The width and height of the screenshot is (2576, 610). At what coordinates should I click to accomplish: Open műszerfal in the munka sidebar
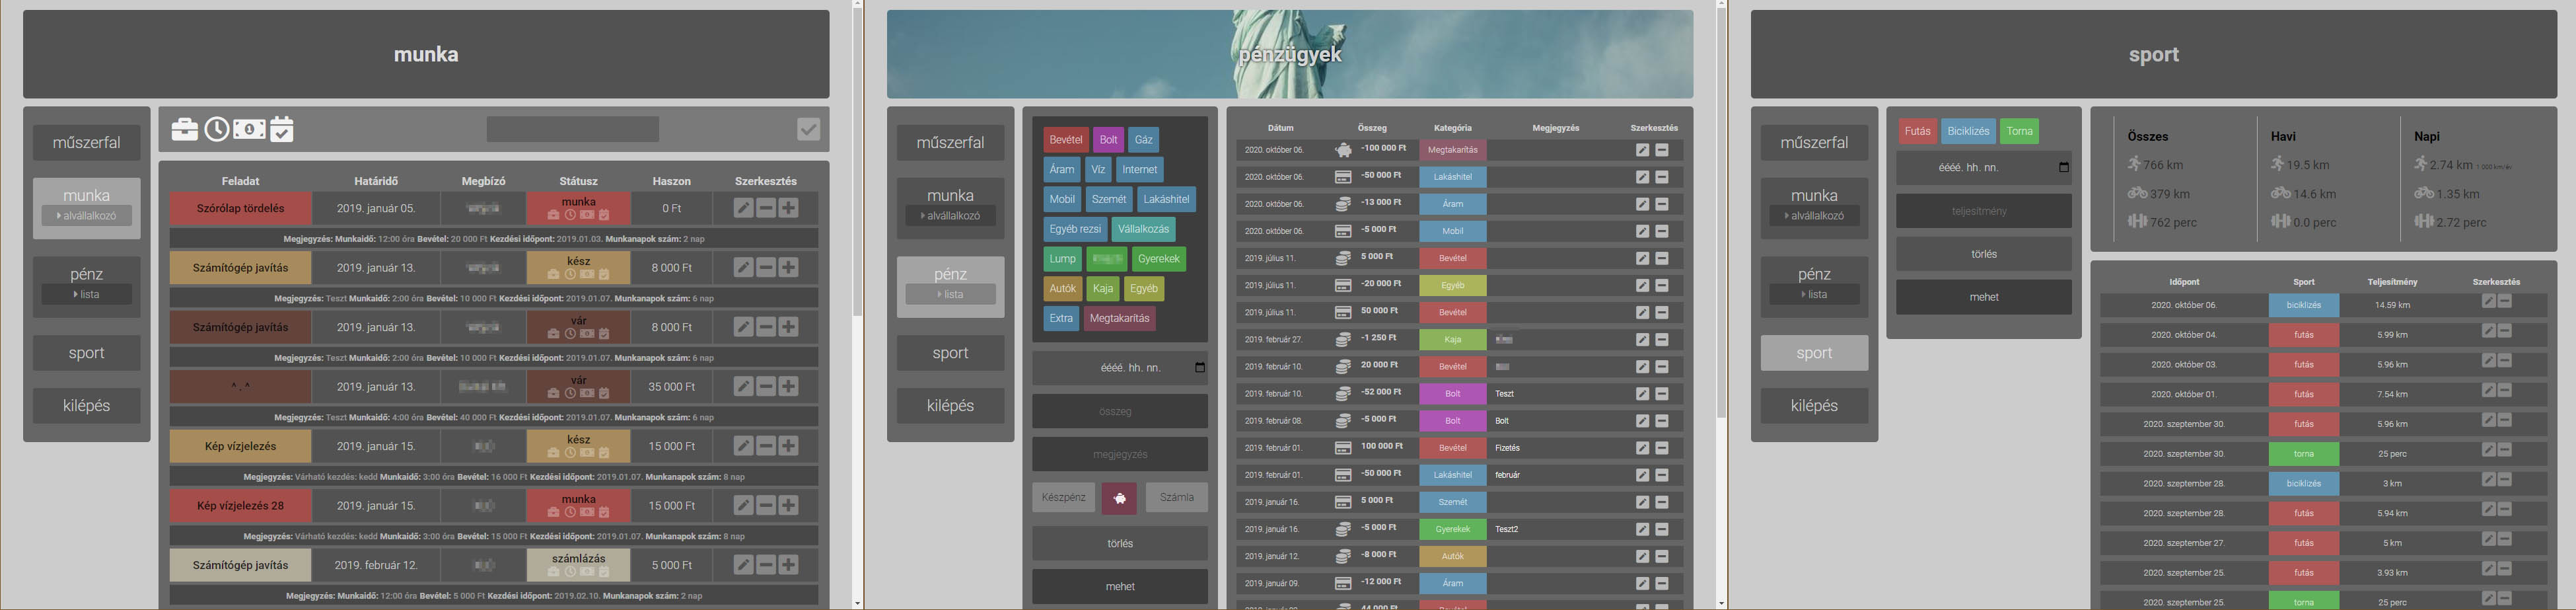pyautogui.click(x=87, y=143)
